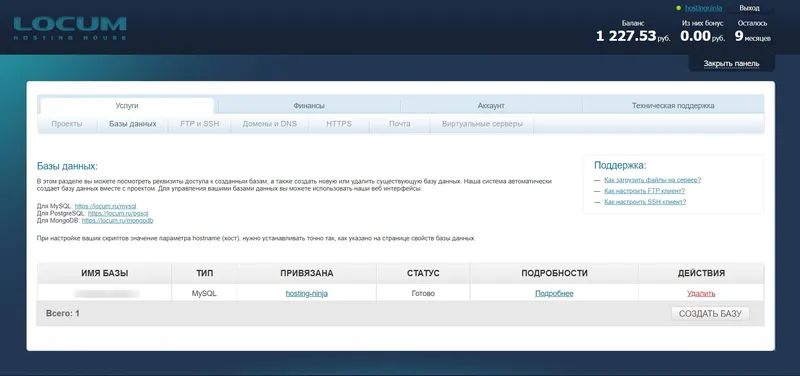
Task: Click the ТИП column header
Action: [x=205, y=273]
